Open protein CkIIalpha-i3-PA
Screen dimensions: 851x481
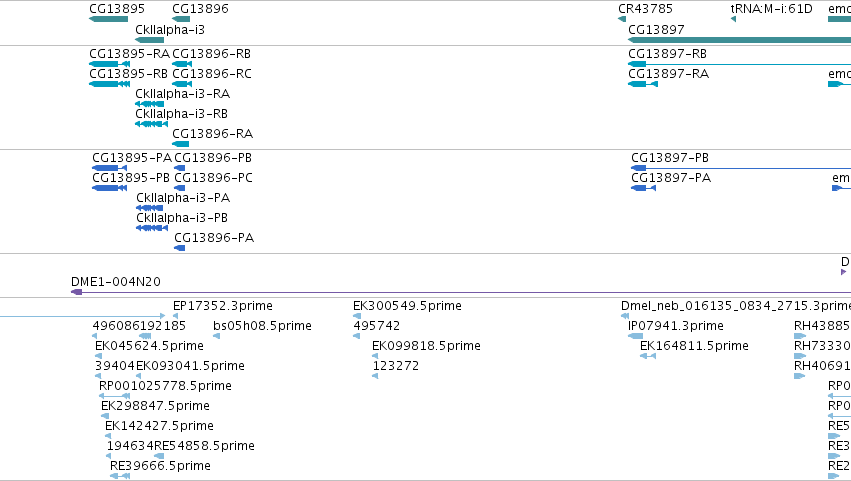tap(183, 198)
